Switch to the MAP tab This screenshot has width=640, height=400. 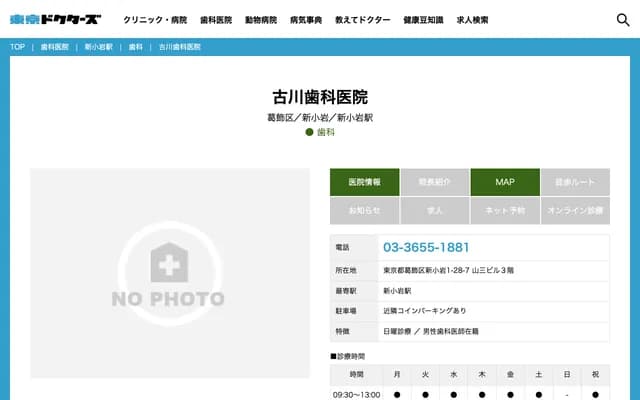[x=504, y=182]
